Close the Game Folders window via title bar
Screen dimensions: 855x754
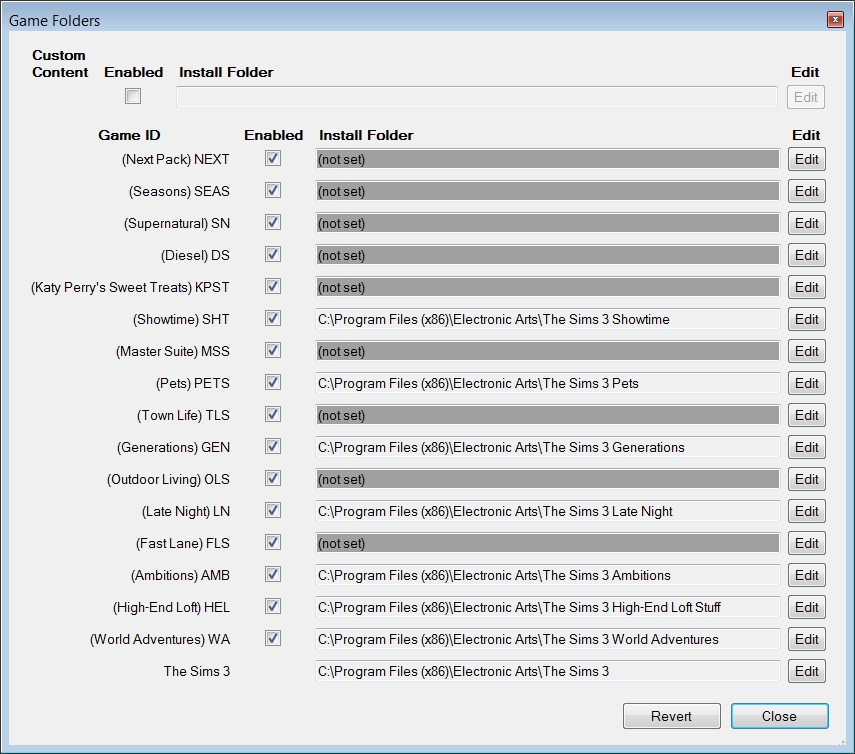tap(834, 20)
